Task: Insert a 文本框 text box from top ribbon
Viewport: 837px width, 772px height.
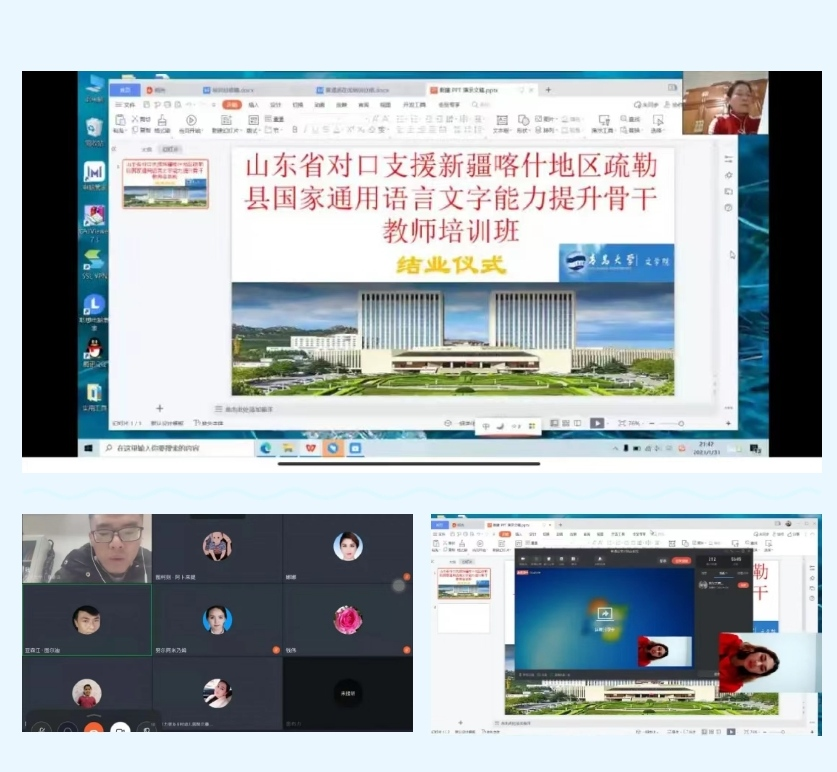Action: coord(502,123)
